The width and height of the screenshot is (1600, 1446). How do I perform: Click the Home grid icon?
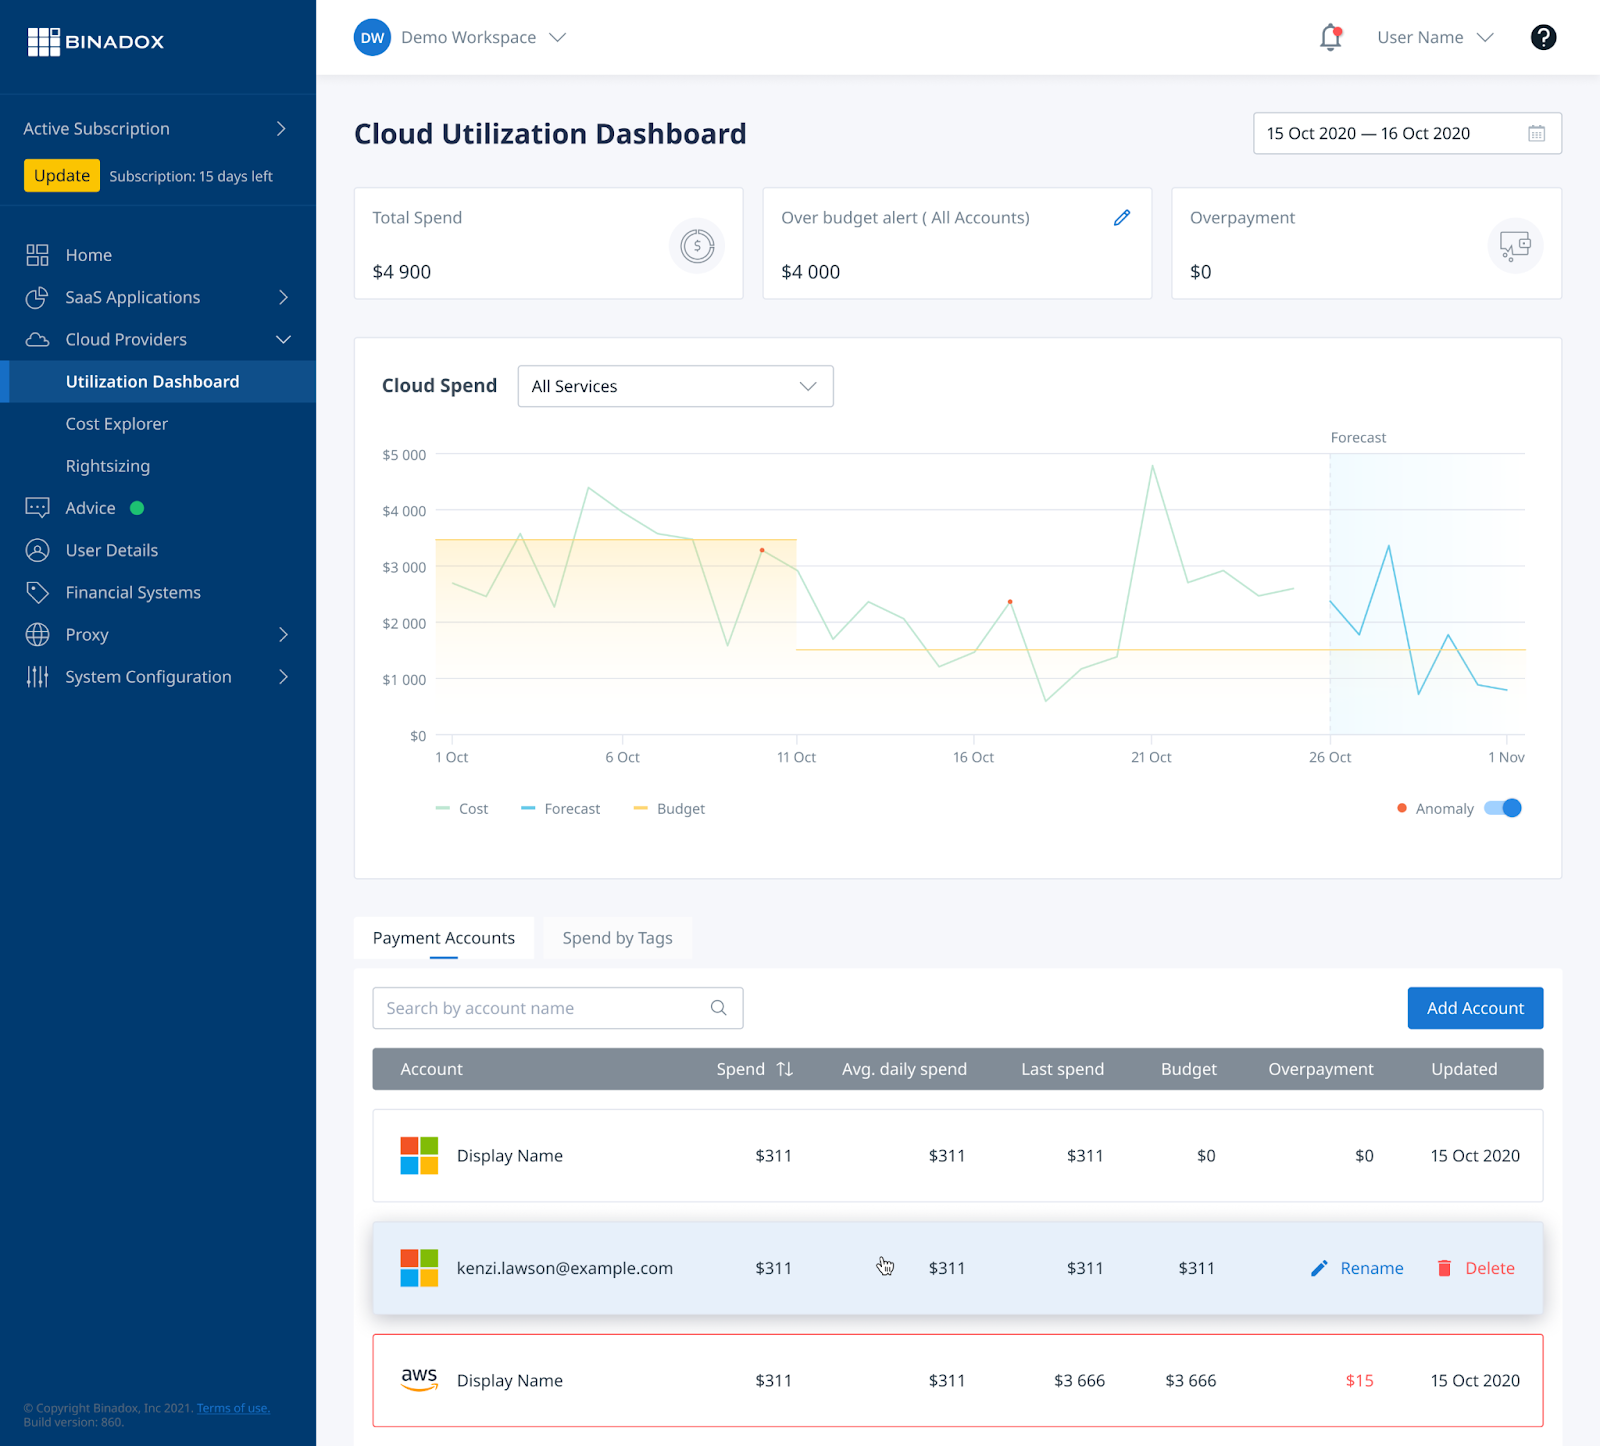(x=37, y=255)
